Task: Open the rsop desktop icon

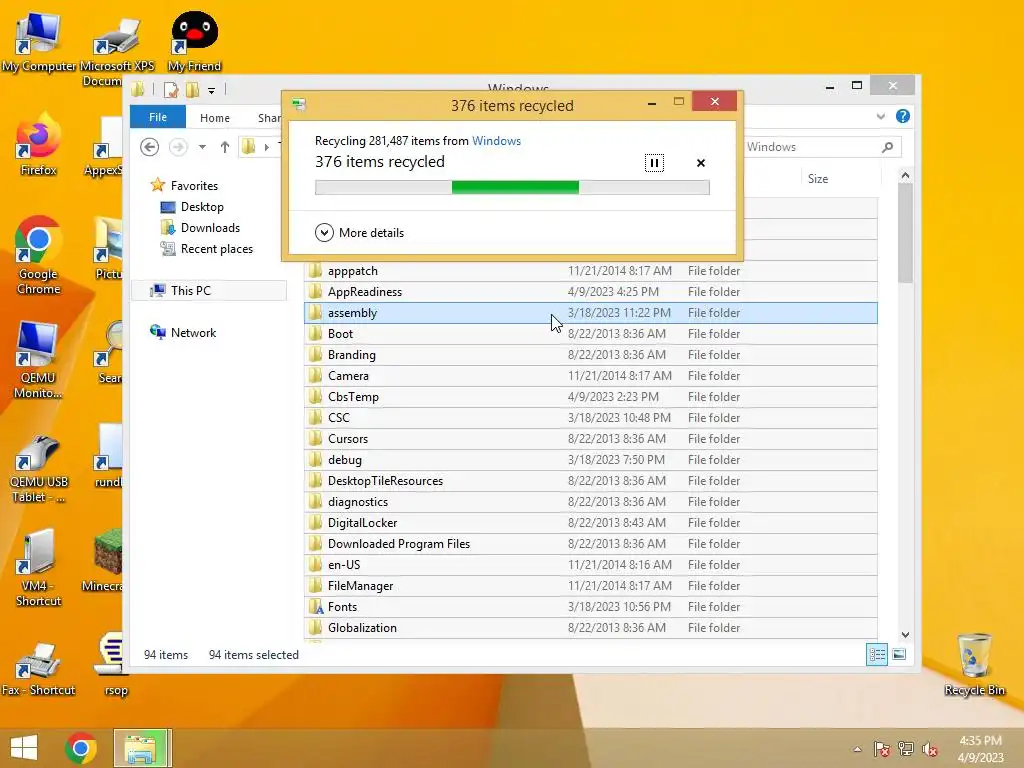Action: [x=112, y=665]
